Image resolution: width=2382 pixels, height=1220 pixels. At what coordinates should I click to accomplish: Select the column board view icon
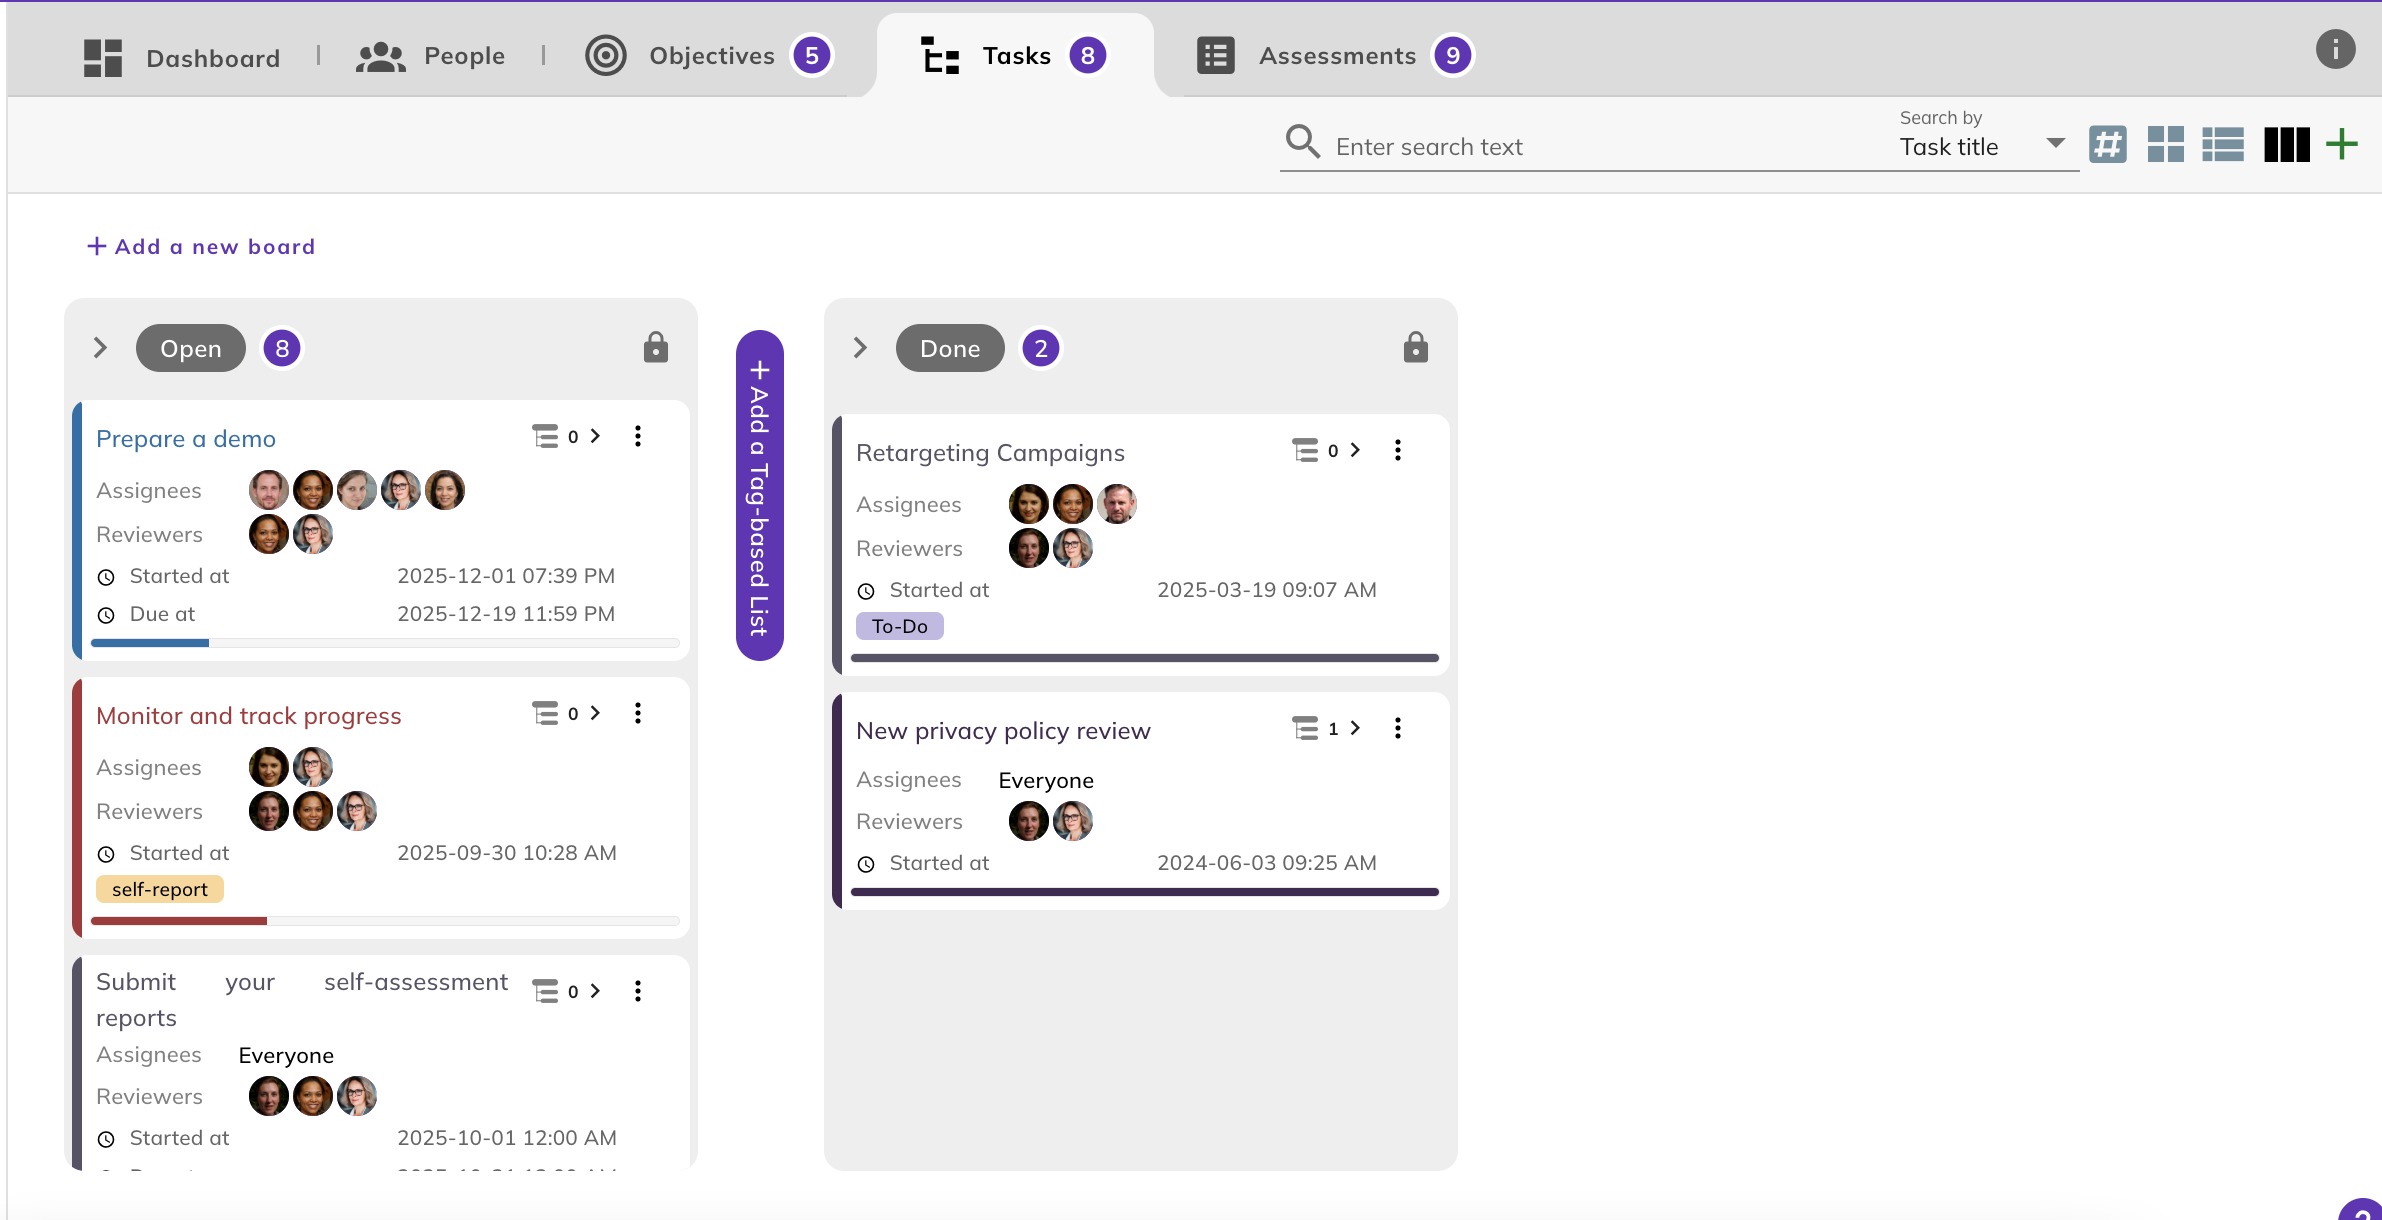[x=2286, y=145]
